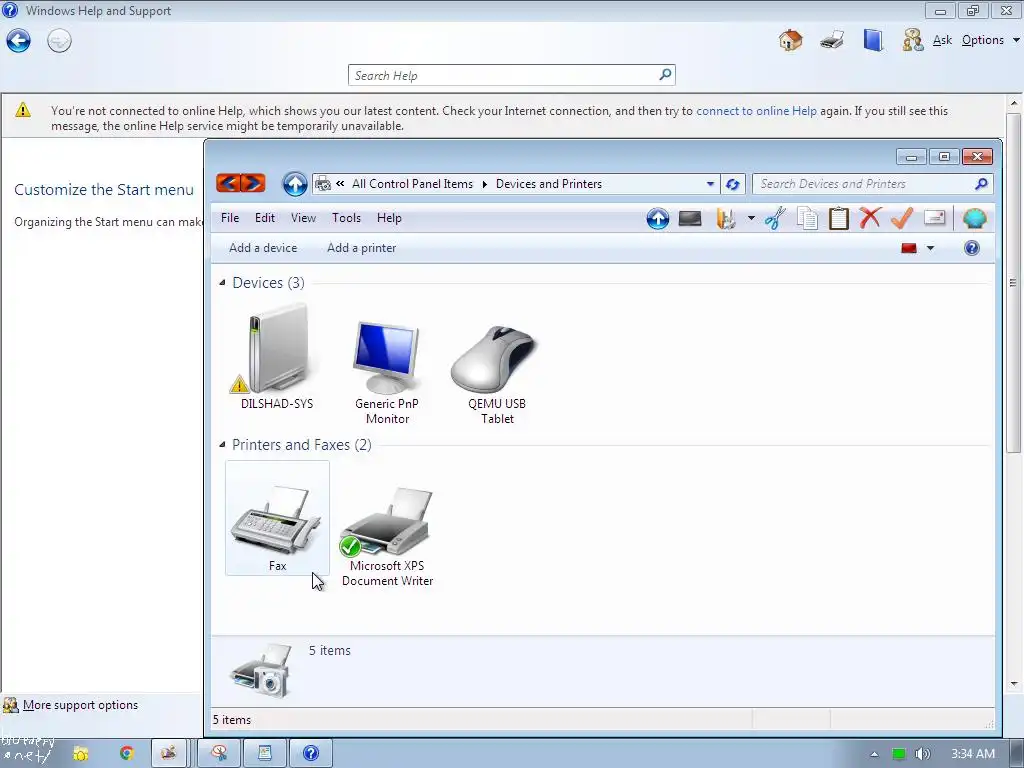Click Add a device
This screenshot has height=768, width=1024.
pyautogui.click(x=263, y=248)
